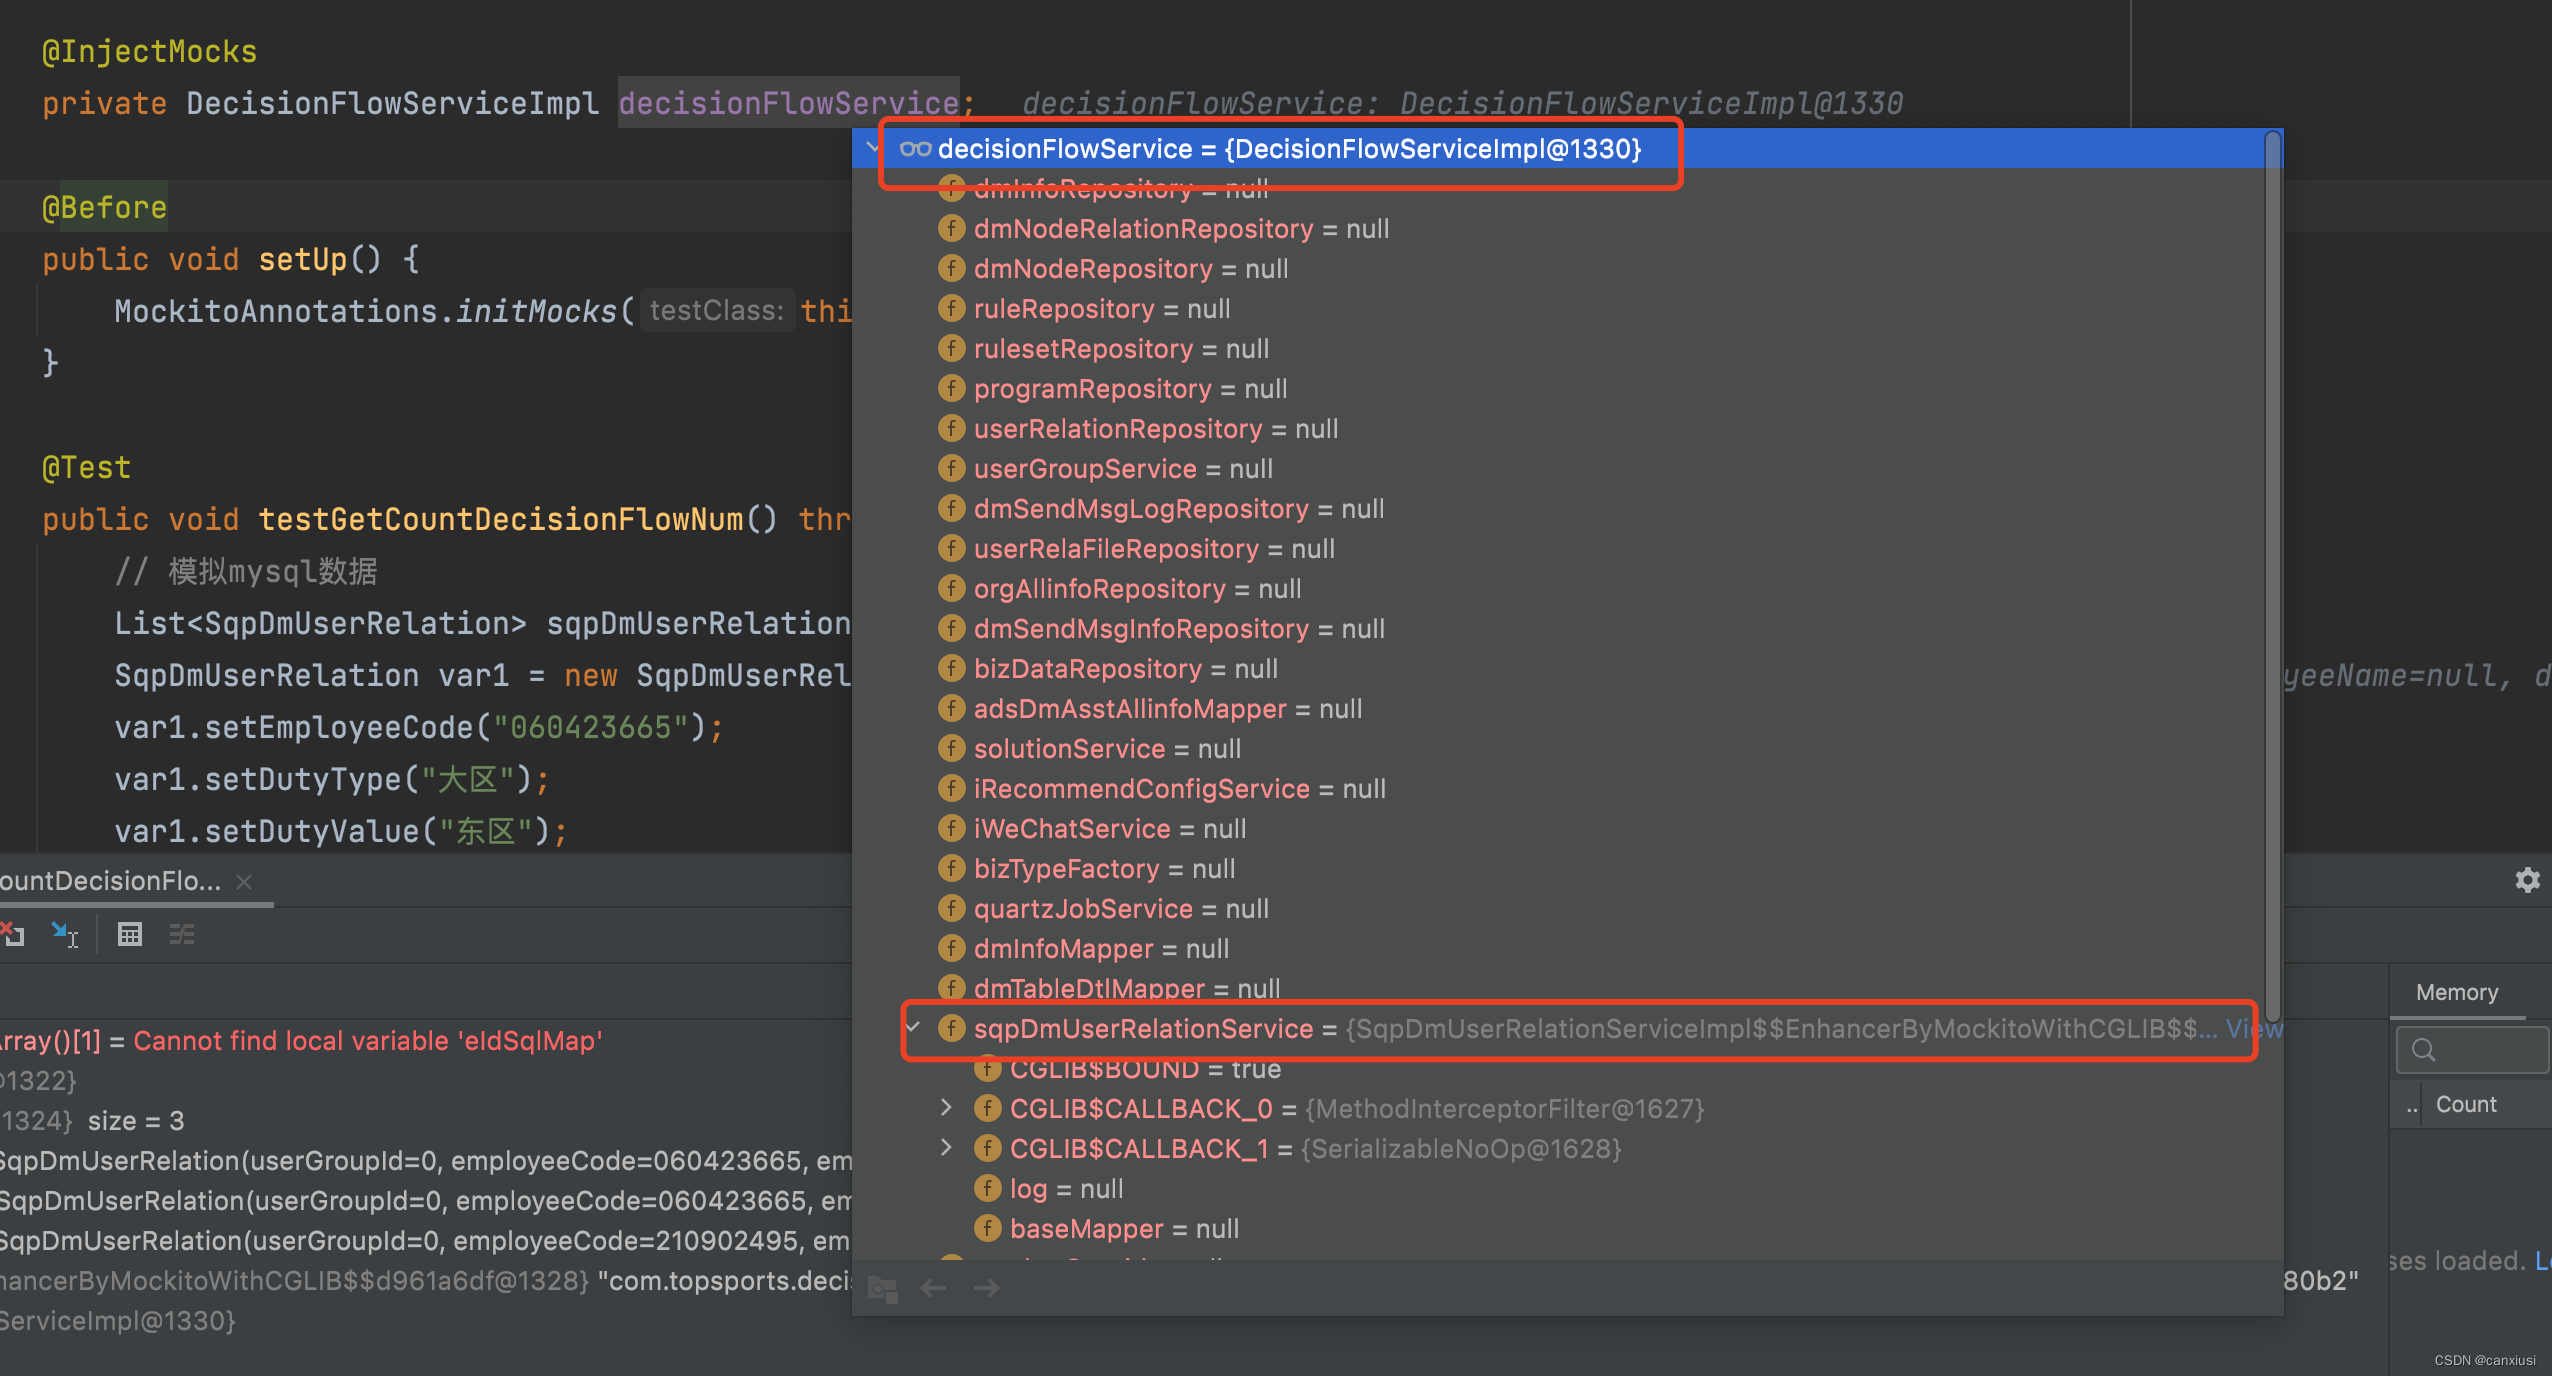
Task: Collapse the sqpDmUserRelationService node
Action: coord(913,1027)
